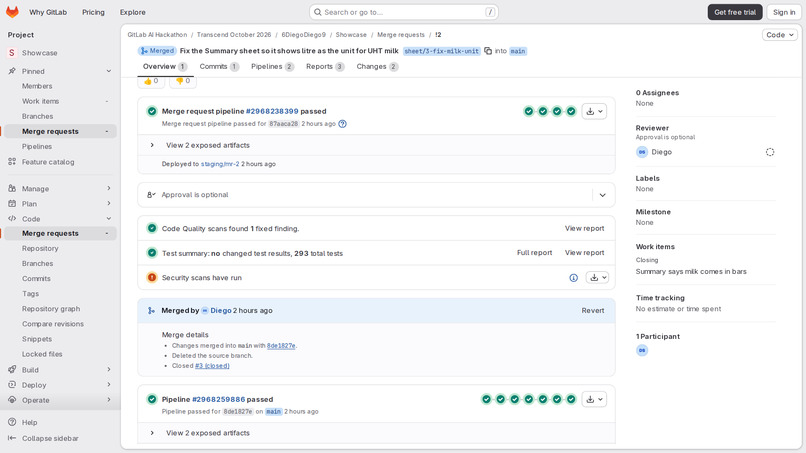Click the thumbs down reaction

point(183,81)
